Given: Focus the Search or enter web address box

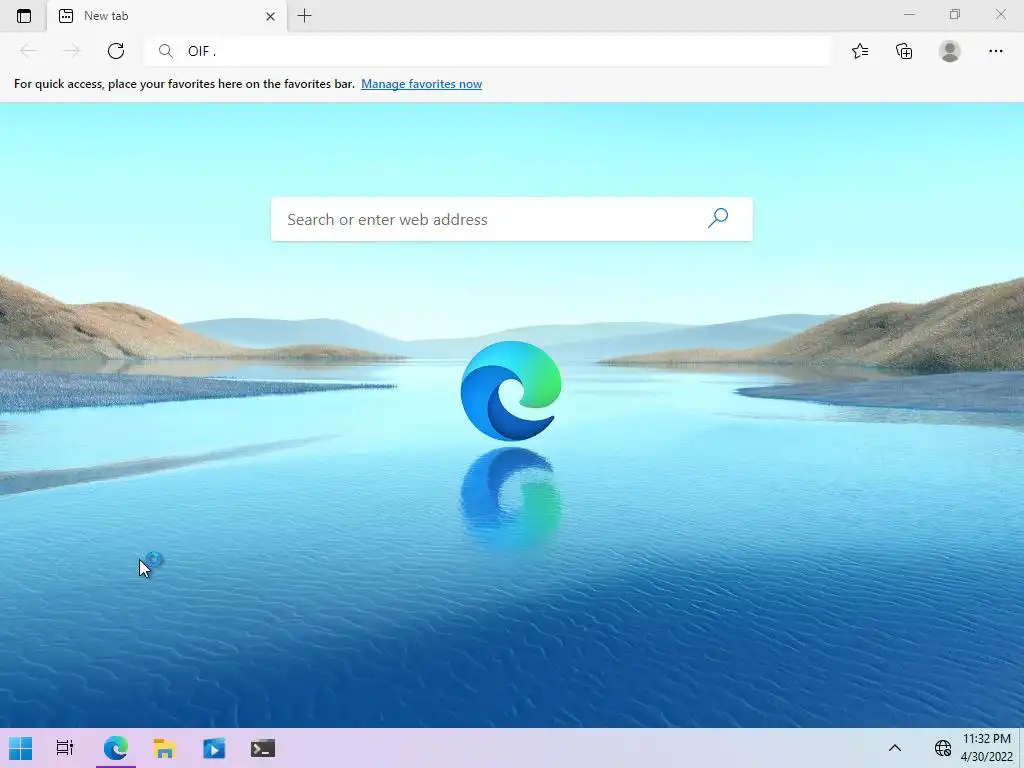Looking at the screenshot, I should [x=512, y=219].
